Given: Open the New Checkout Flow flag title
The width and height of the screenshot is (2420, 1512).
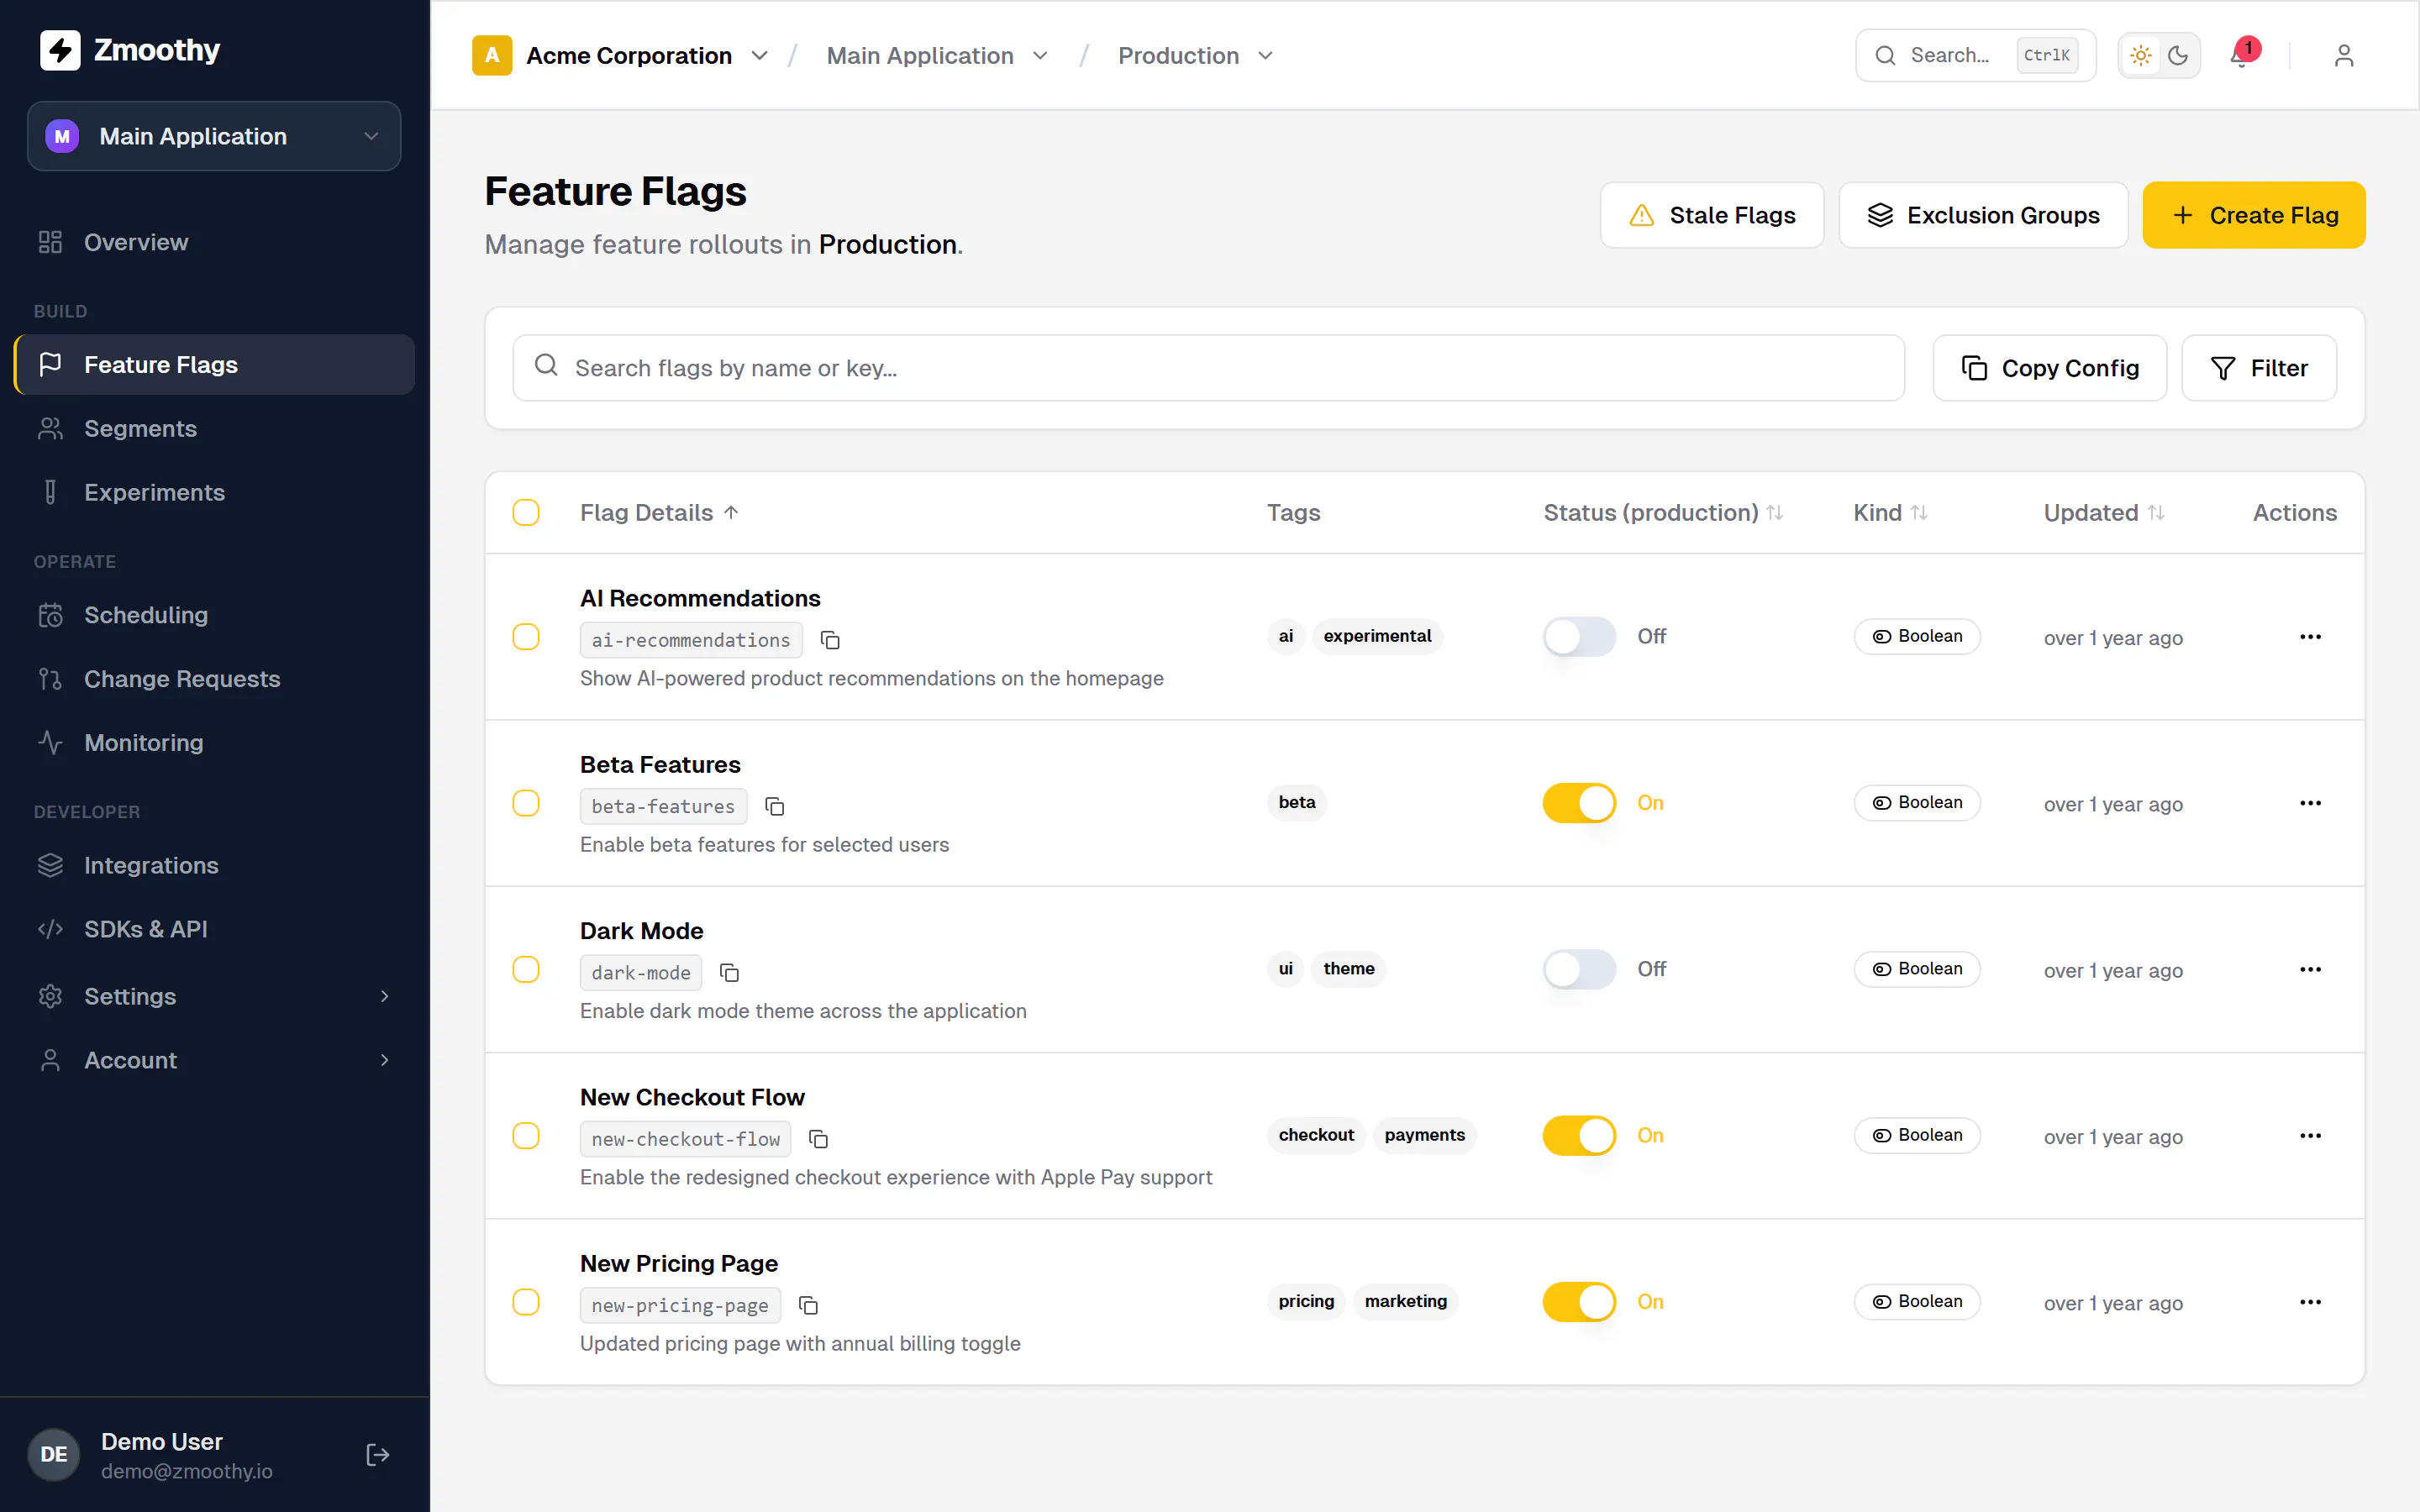Looking at the screenshot, I should (692, 1097).
